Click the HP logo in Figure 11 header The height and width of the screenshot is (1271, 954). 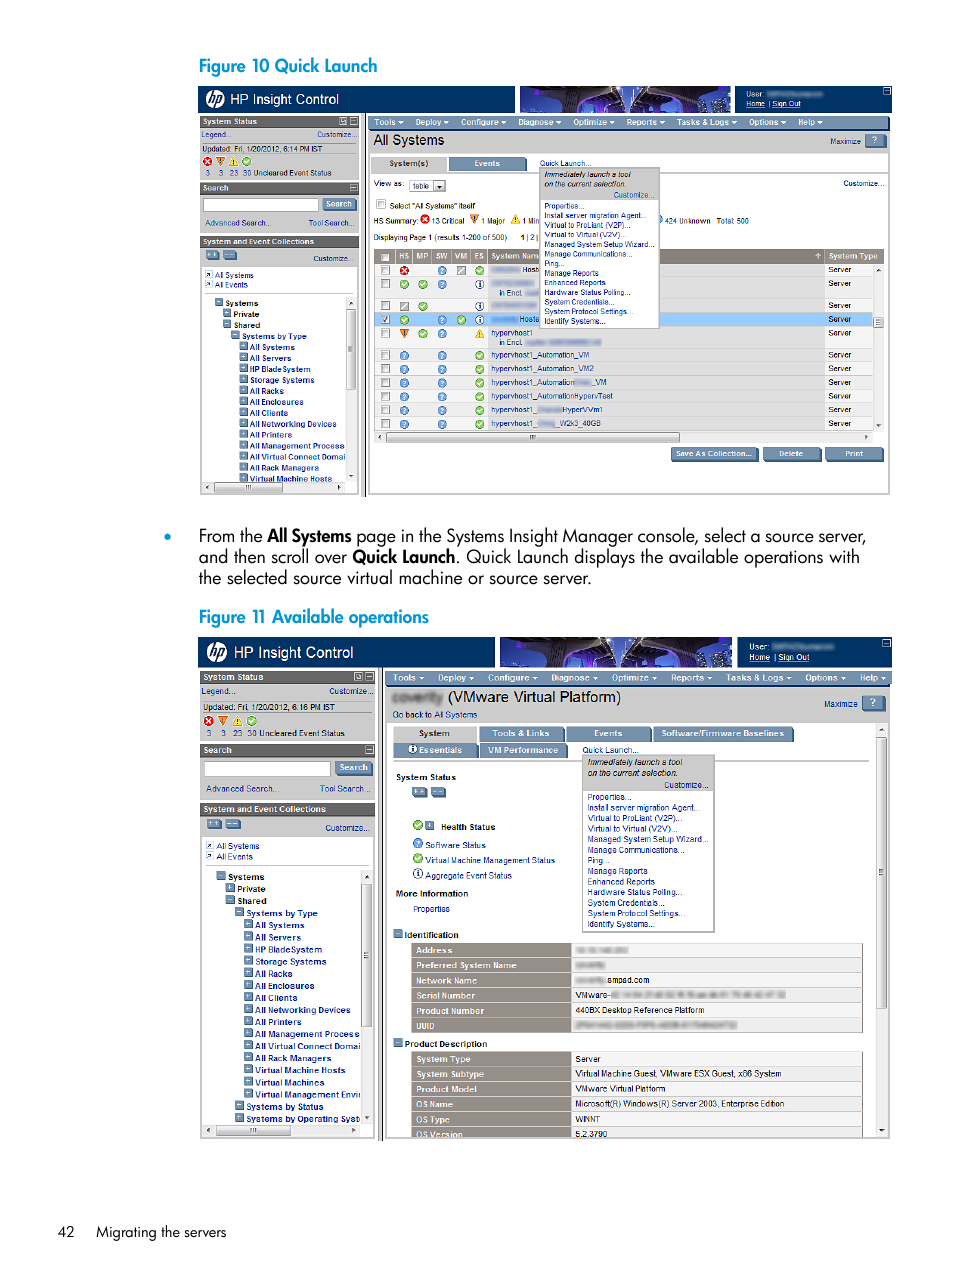[x=217, y=652]
